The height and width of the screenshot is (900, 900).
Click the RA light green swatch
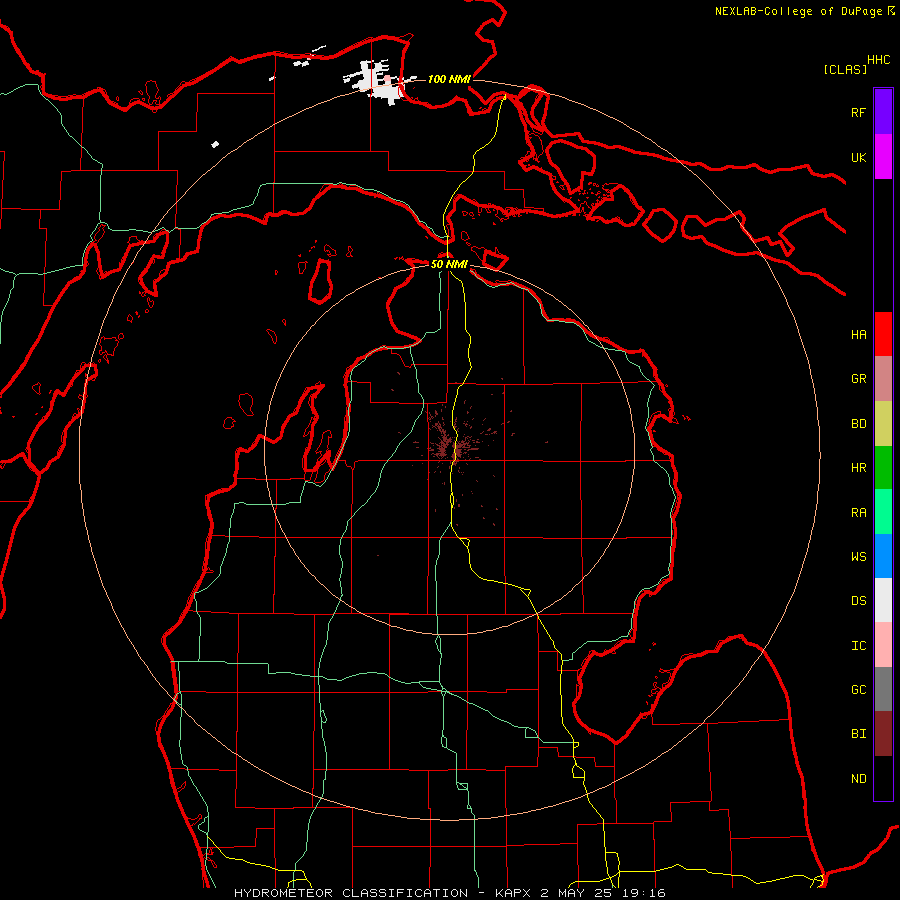click(883, 512)
